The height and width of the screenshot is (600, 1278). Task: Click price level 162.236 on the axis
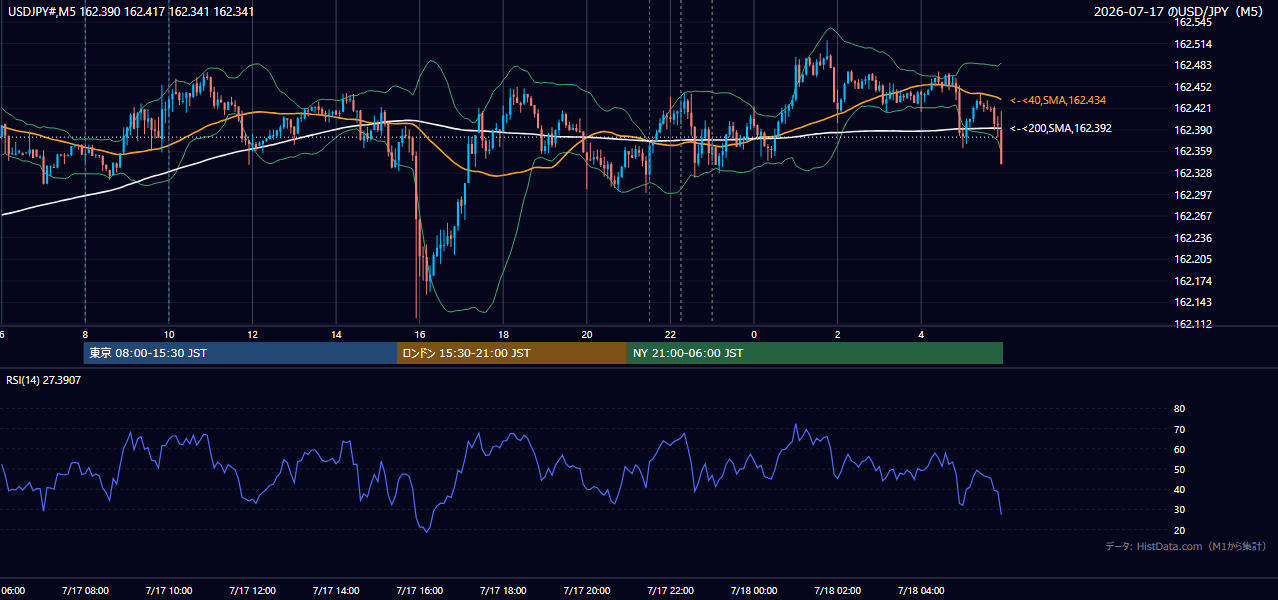point(1192,238)
